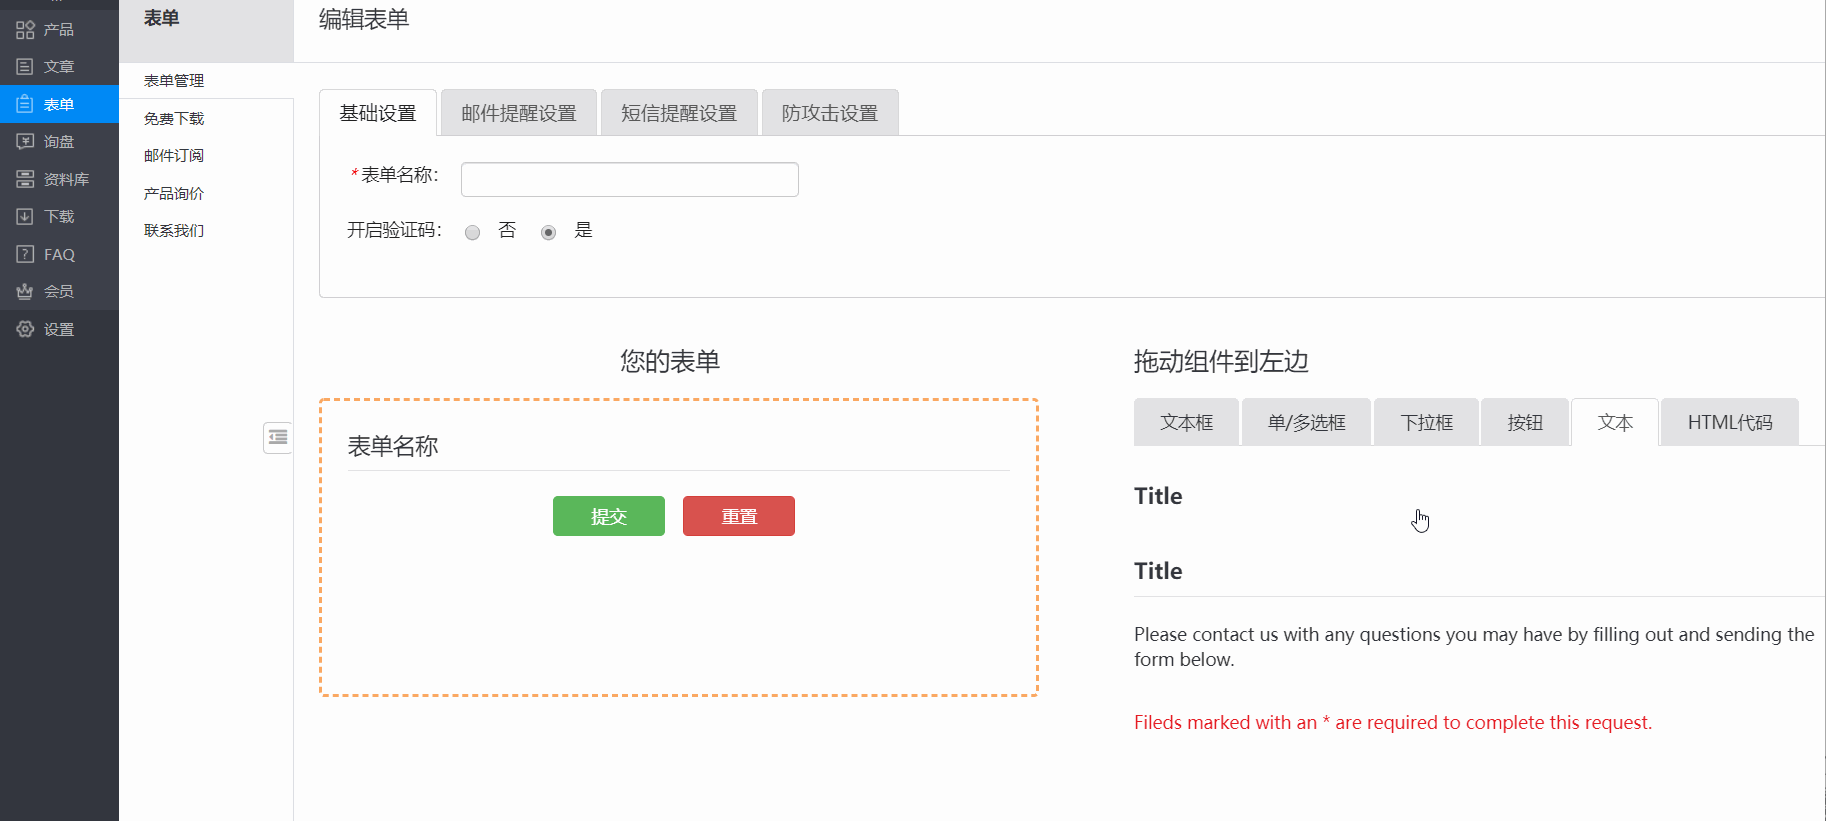
Task: Collapse the submenu panel toggle icon
Action: 278,437
